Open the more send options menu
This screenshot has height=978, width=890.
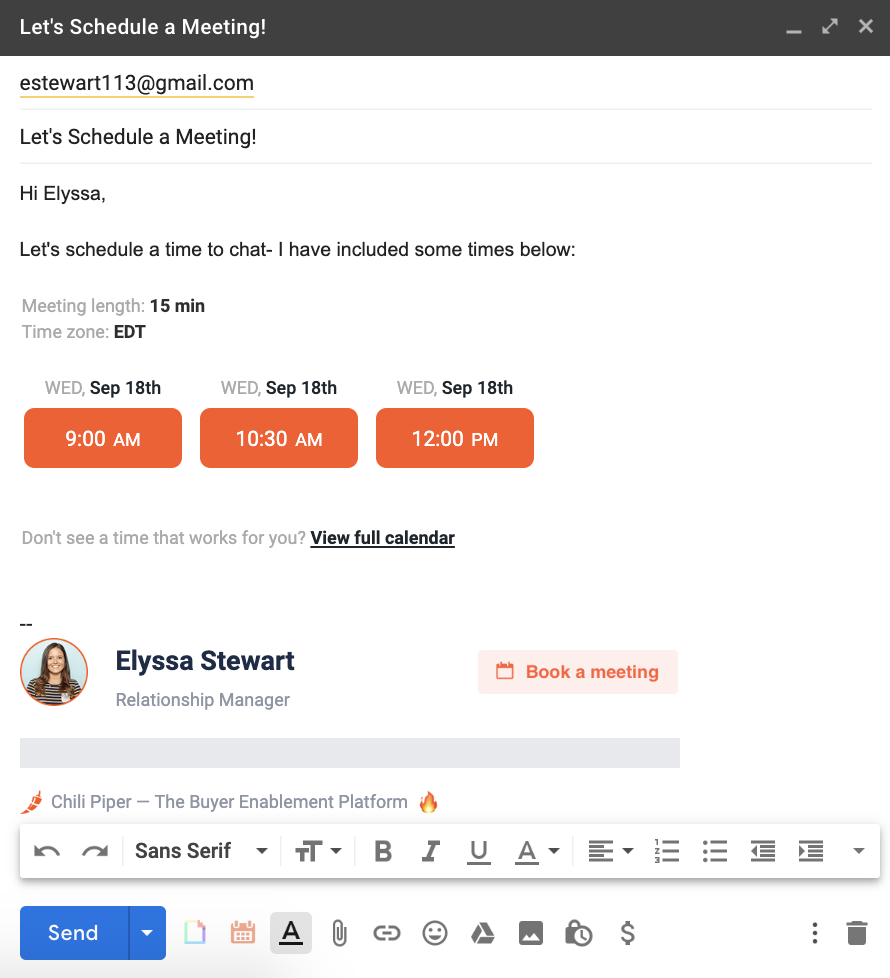point(815,932)
